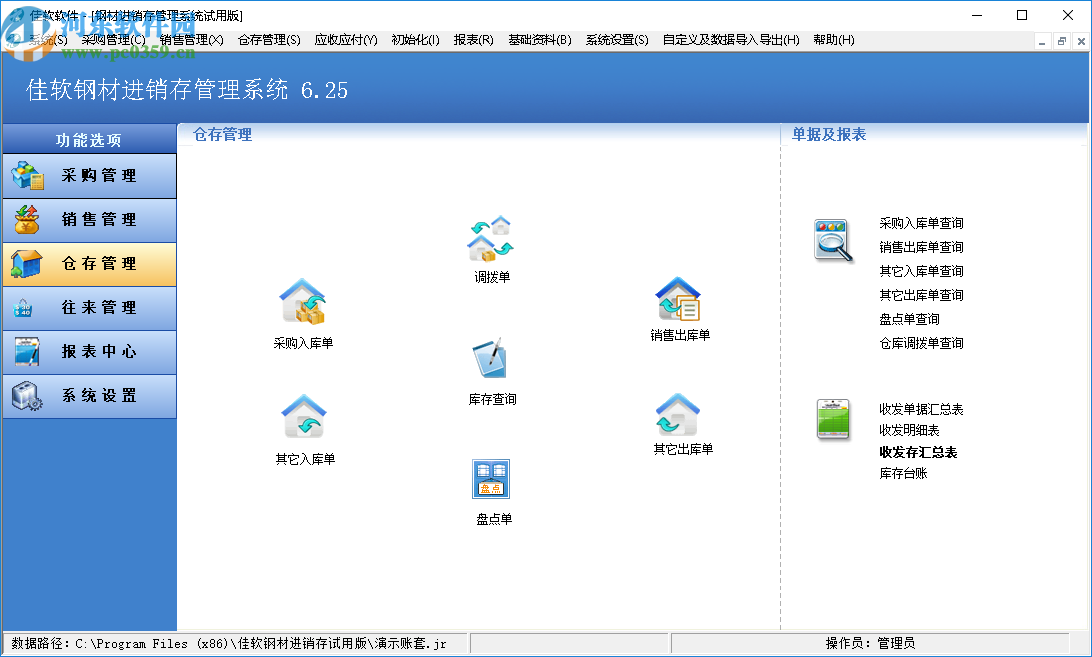
Task: Open the 收发明细表 report
Action: (x=910, y=430)
